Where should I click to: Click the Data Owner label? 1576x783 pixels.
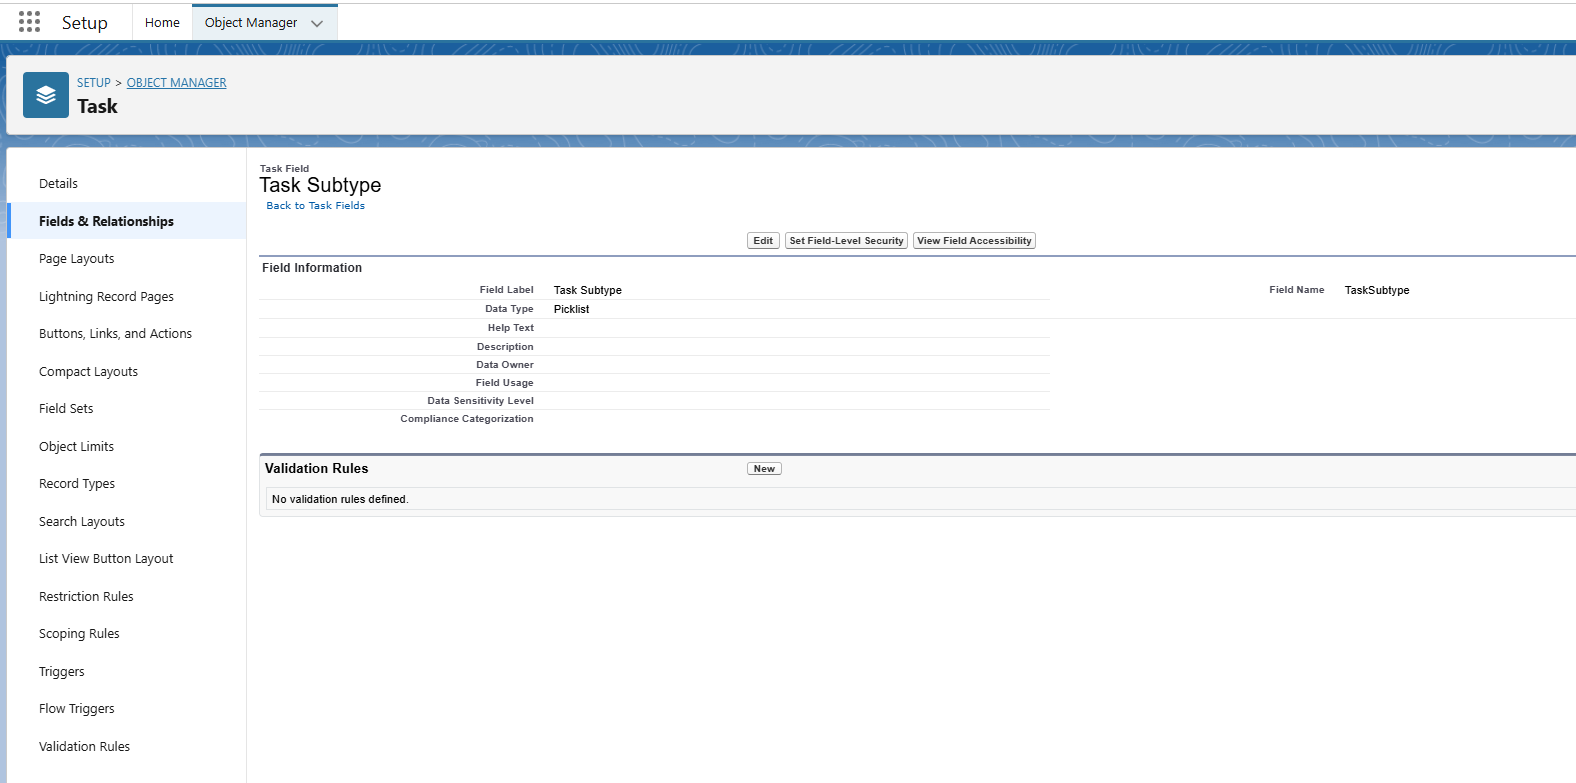coord(504,365)
